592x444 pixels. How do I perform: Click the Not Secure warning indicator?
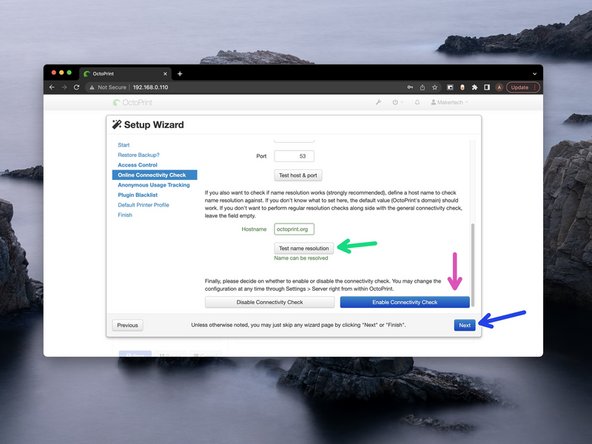click(108, 87)
